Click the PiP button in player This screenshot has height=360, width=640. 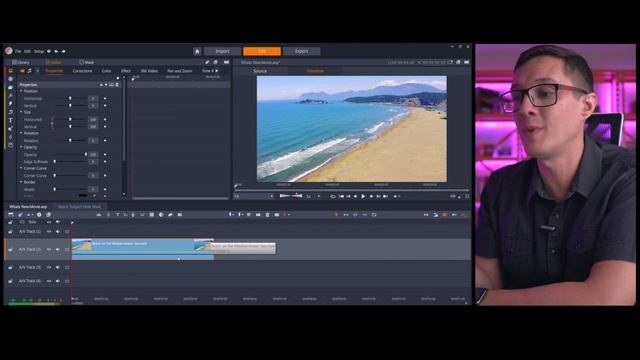(453, 196)
